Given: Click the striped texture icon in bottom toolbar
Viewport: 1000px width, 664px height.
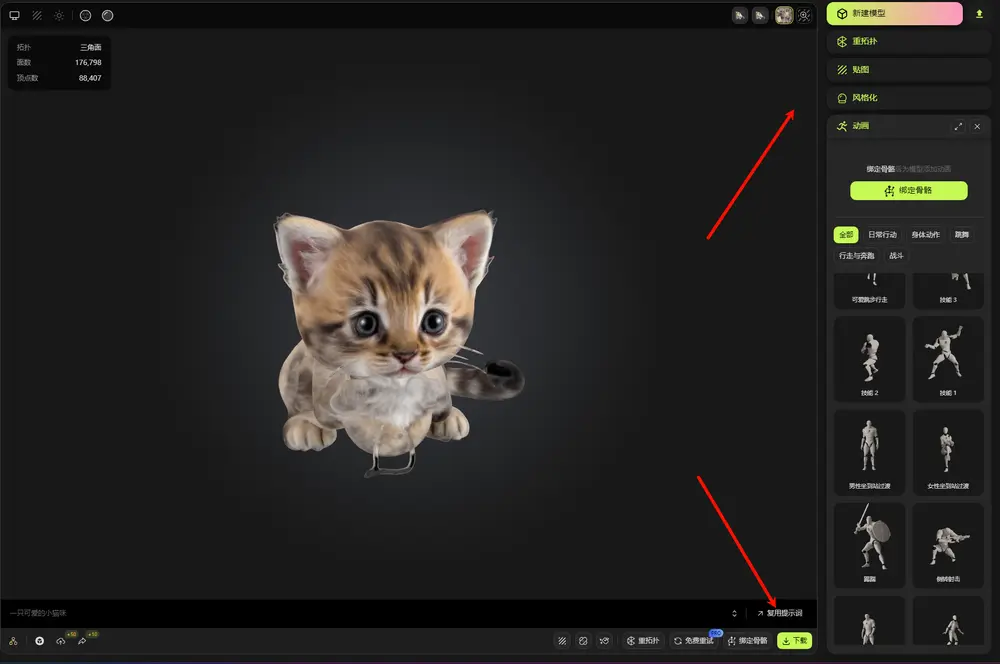Looking at the screenshot, I should (x=563, y=641).
